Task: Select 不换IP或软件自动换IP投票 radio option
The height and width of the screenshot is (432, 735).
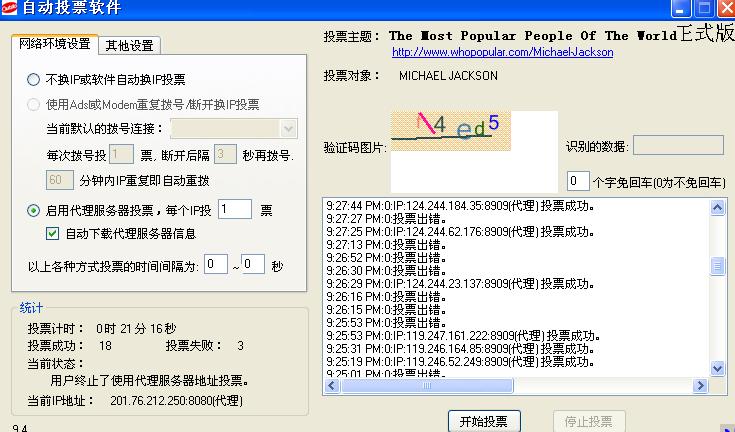Action: [35, 79]
